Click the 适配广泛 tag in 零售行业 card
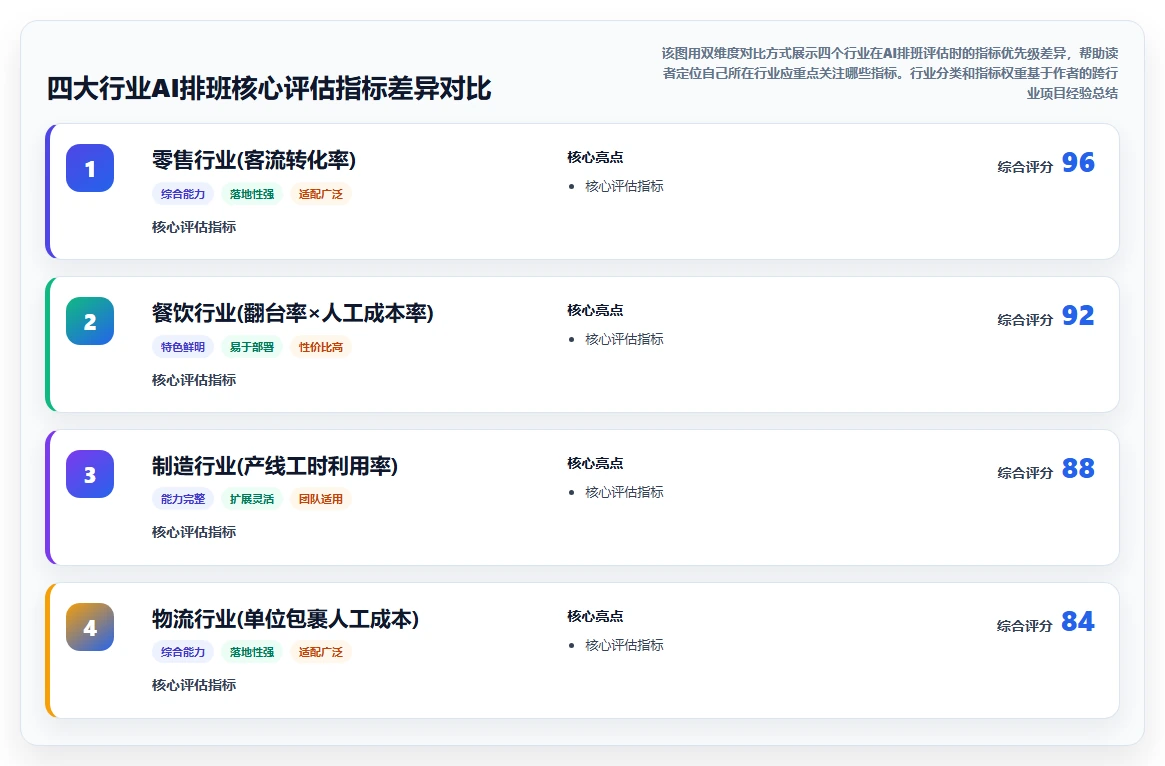 tap(321, 194)
